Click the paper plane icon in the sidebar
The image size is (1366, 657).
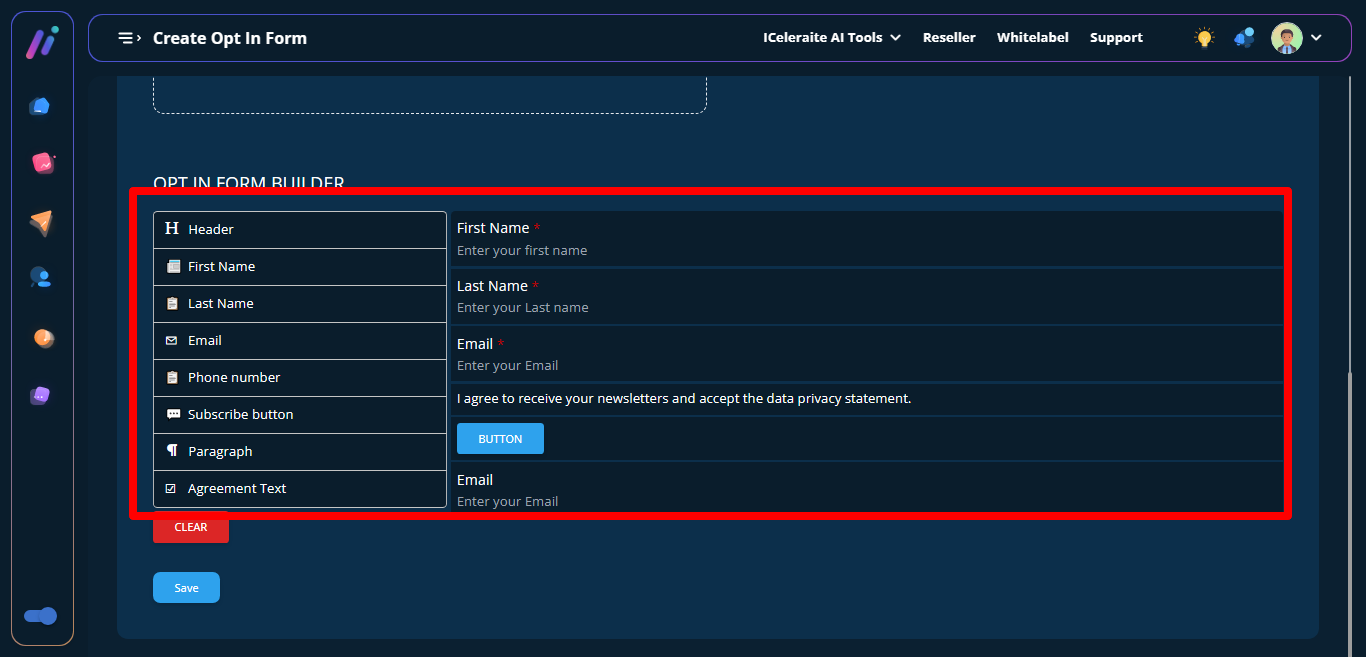pyautogui.click(x=41, y=223)
